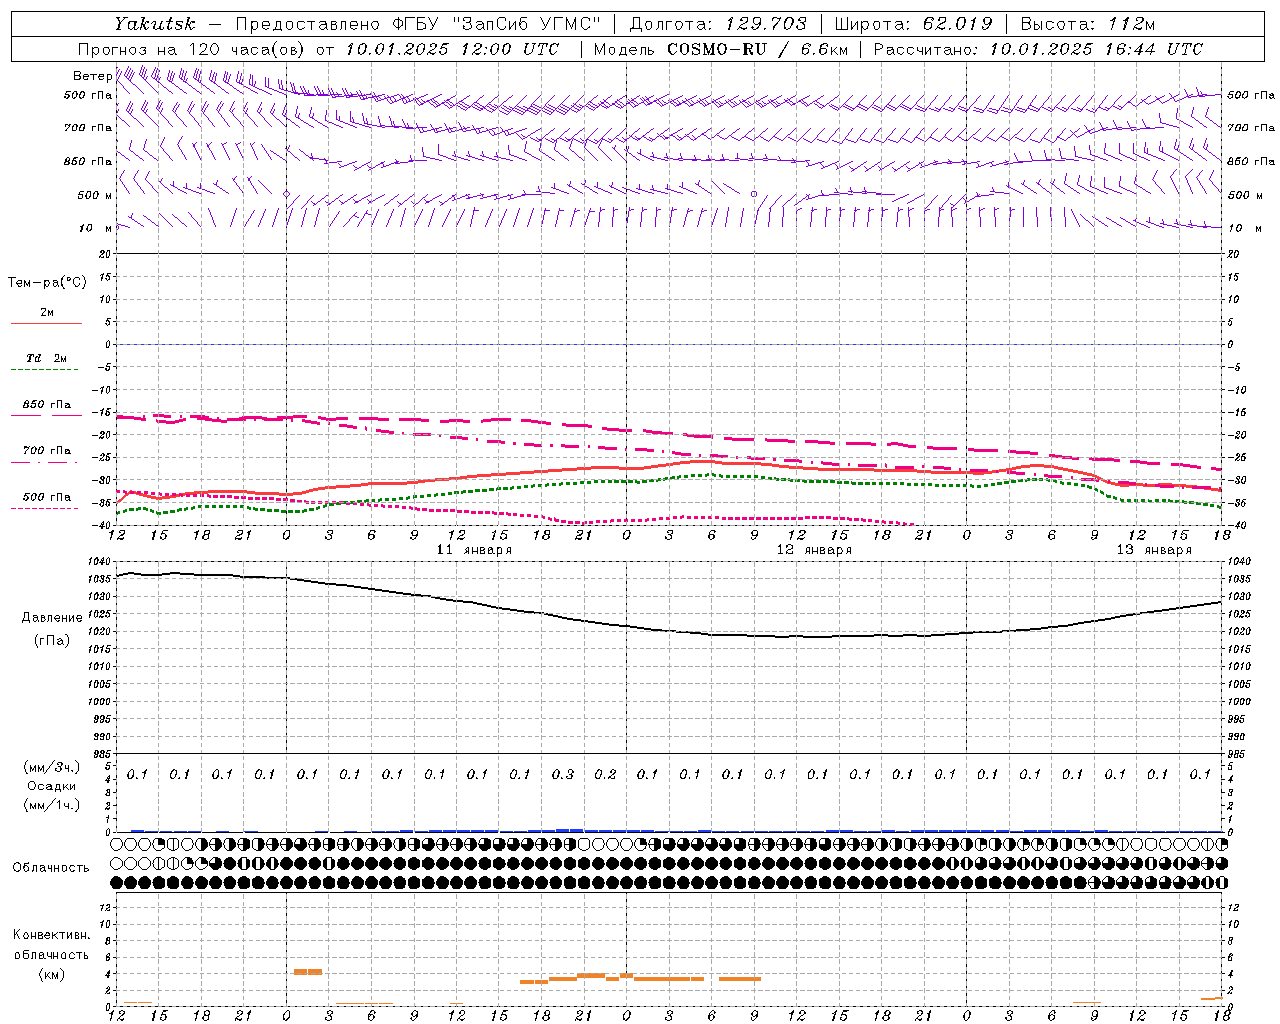Click the 'Модель COSMO-RU / 6.6км' model label
1280x1024 pixels.
[721, 49]
